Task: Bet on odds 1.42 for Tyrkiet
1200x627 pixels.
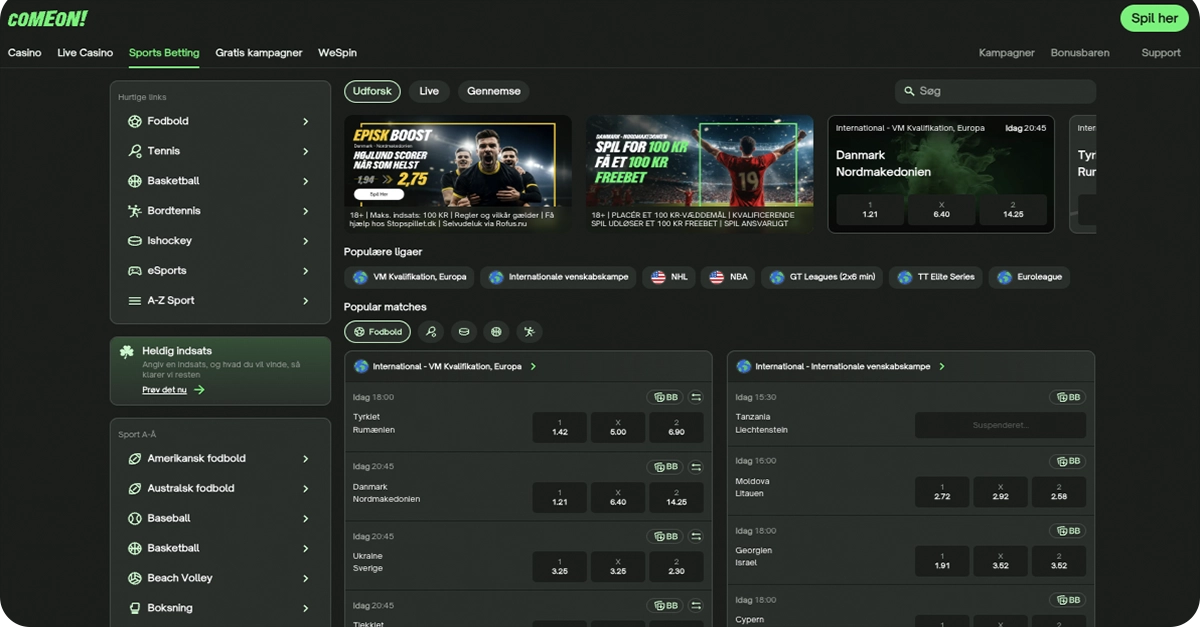Action: click(560, 427)
